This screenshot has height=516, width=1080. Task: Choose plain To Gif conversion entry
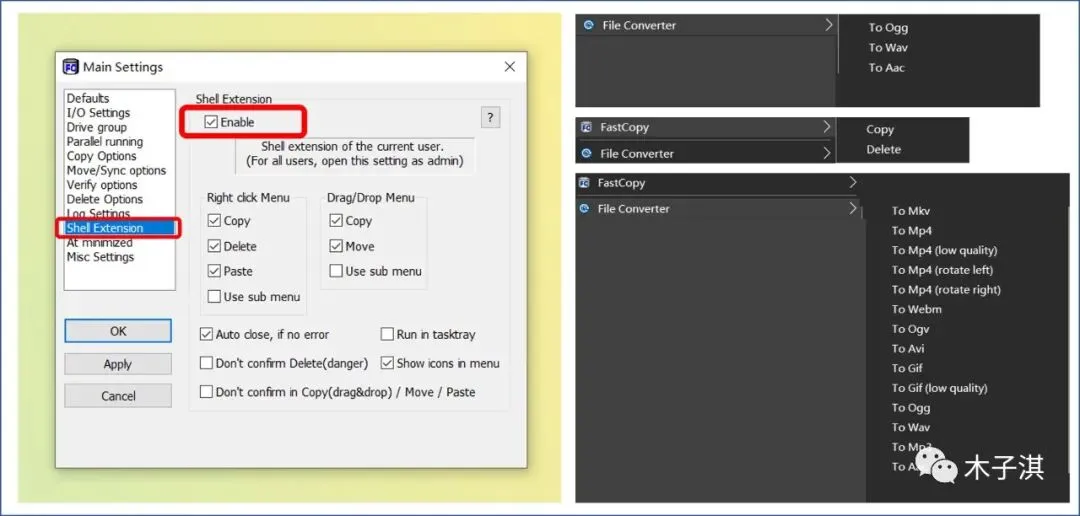point(907,368)
